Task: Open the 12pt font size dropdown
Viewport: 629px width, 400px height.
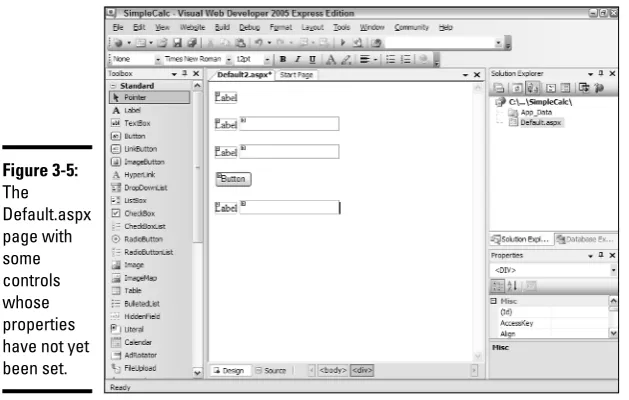Action: click(267, 60)
